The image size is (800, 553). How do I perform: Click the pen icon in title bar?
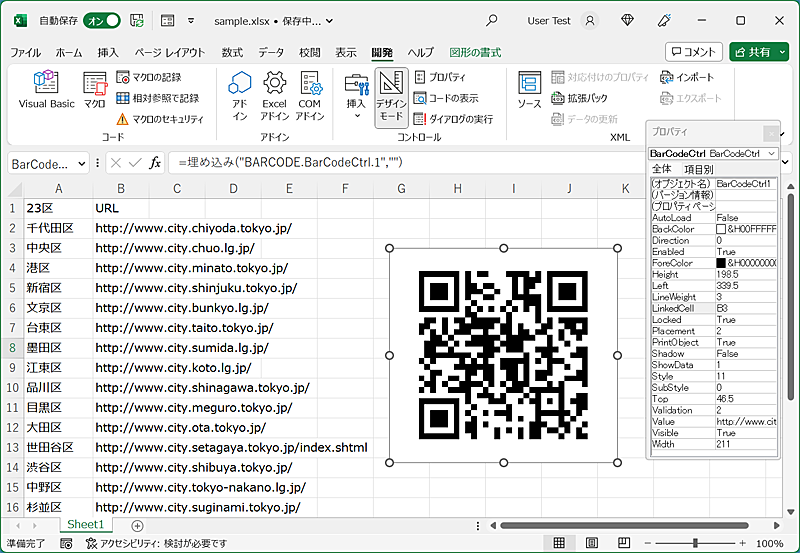664,20
